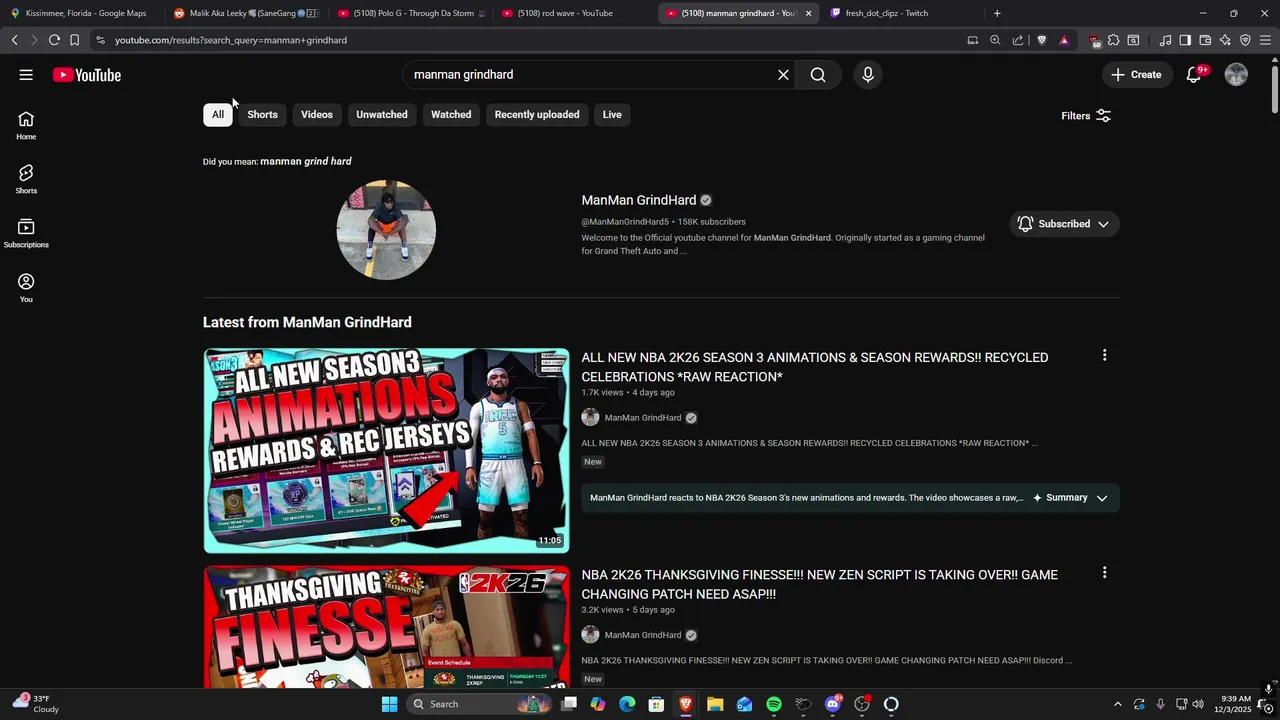Select the Unwatched filter chip
This screenshot has height=720, width=1280.
pos(382,114)
